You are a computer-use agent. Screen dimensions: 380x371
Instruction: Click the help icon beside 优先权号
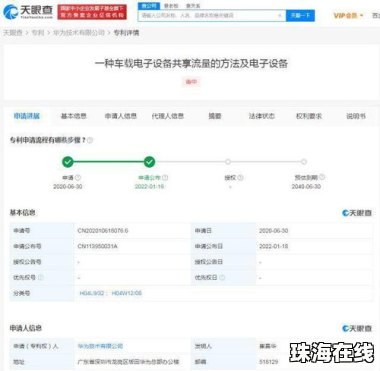(41, 277)
